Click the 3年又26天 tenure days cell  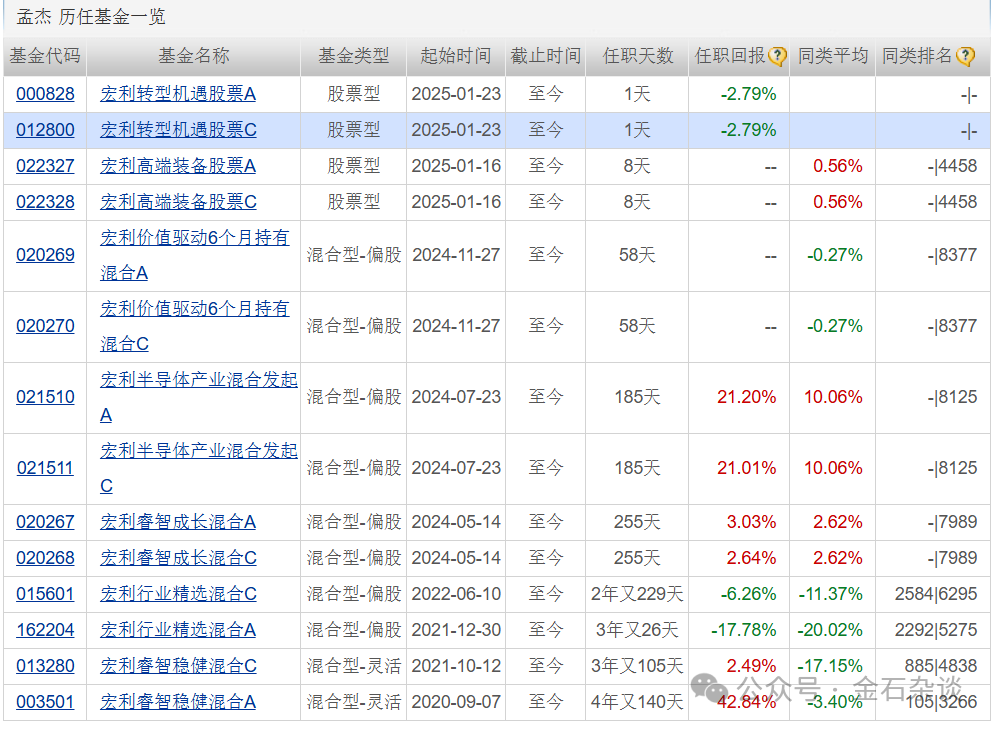point(637,631)
